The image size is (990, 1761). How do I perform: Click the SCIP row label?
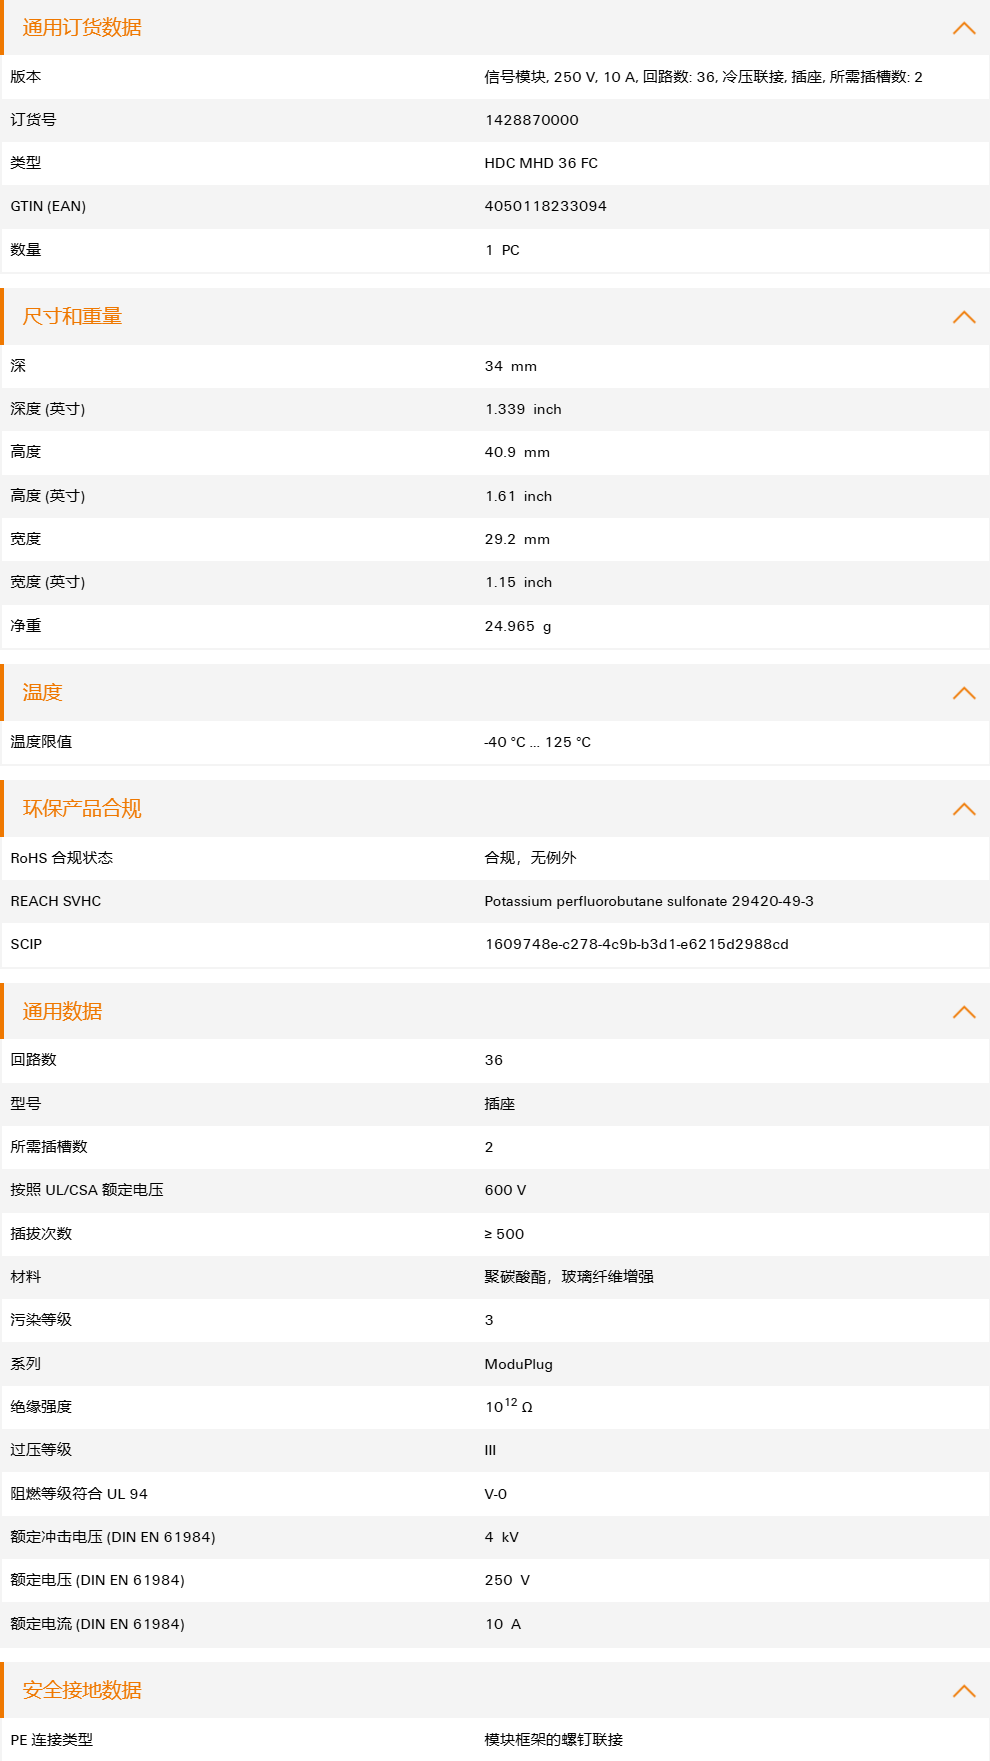[26, 944]
